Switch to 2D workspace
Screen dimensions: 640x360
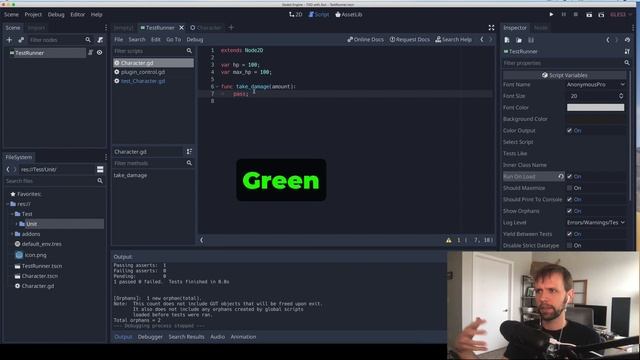296,14
